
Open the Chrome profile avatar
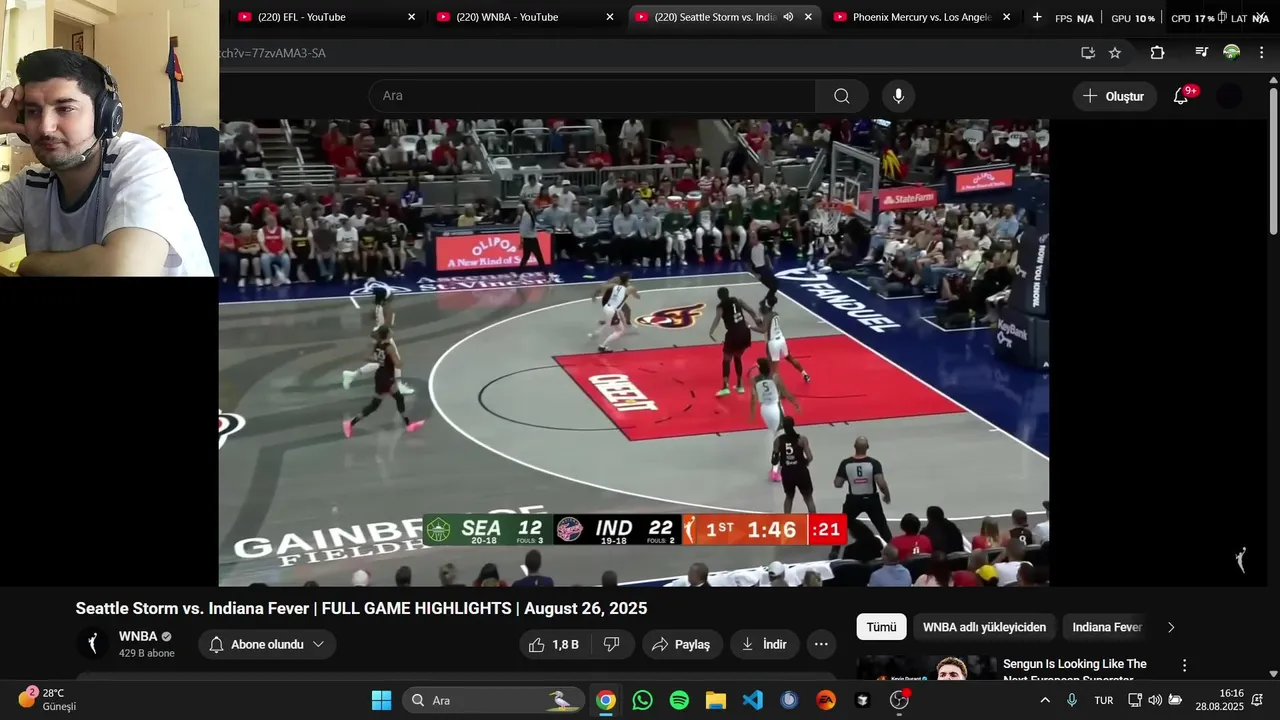(x=1232, y=52)
